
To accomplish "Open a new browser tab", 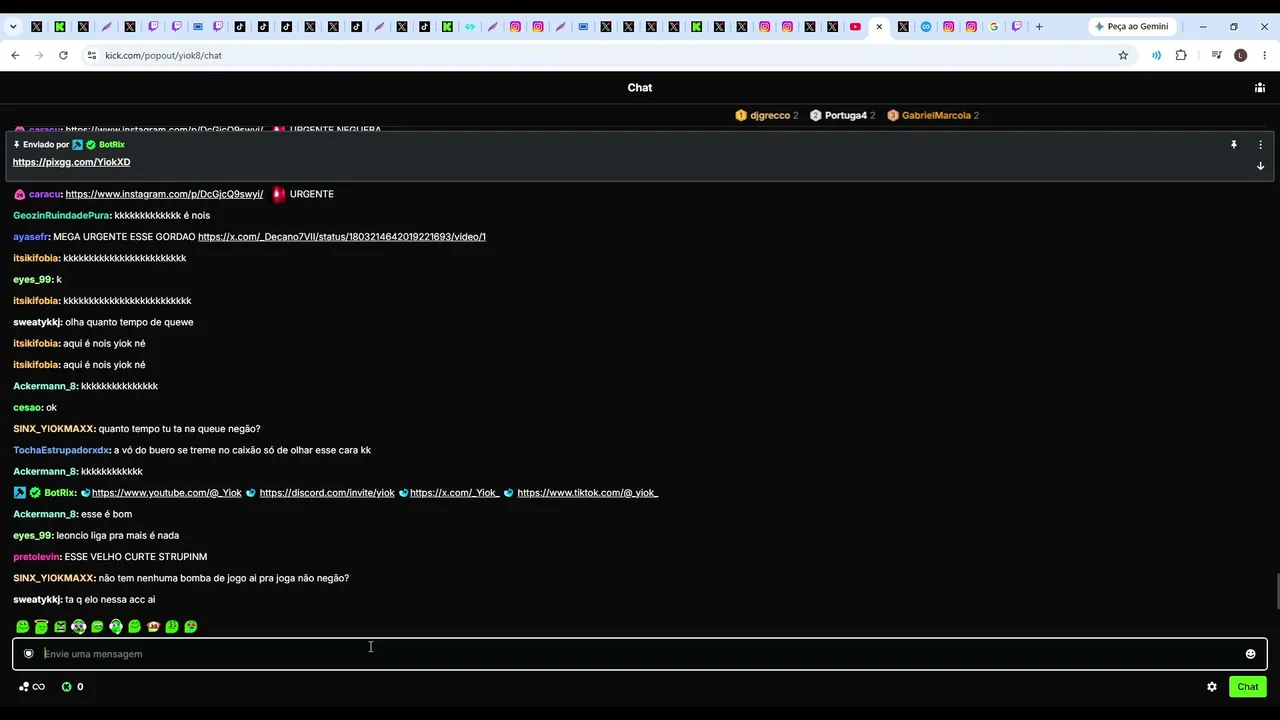I will tap(1039, 27).
